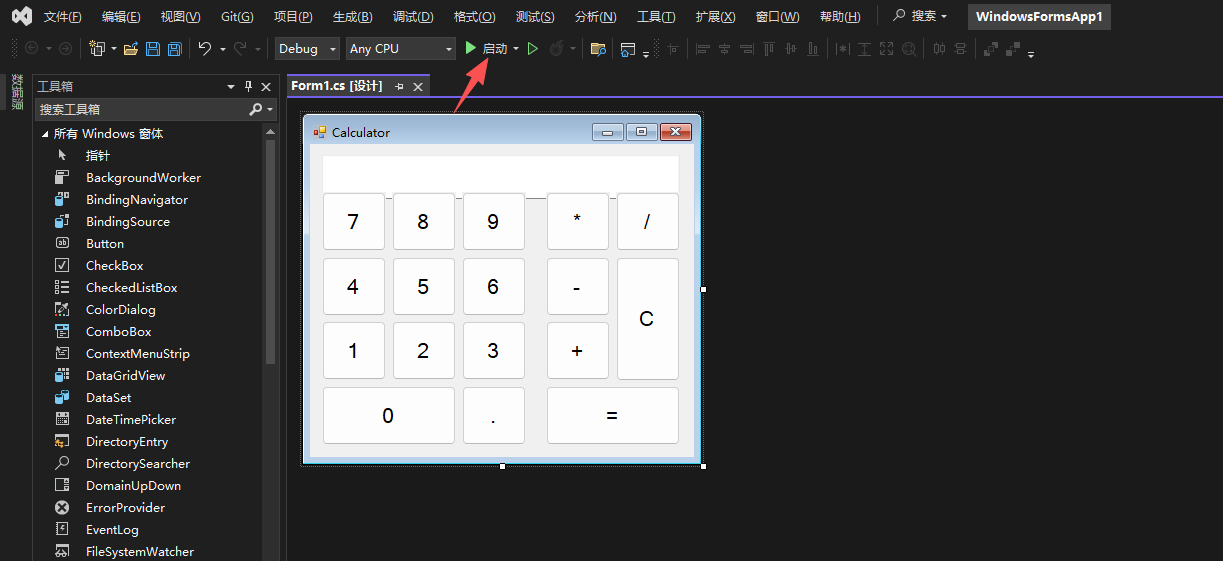Click the Undo arrow icon
This screenshot has width=1223, height=561.
pos(205,48)
